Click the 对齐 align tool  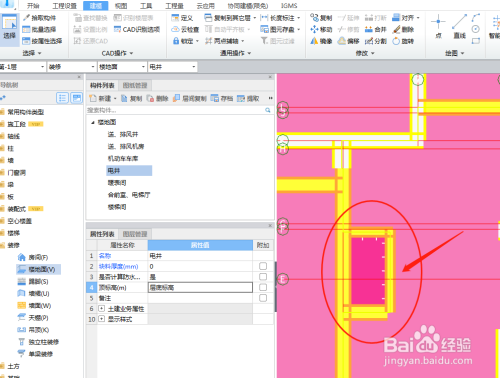[x=406, y=18]
